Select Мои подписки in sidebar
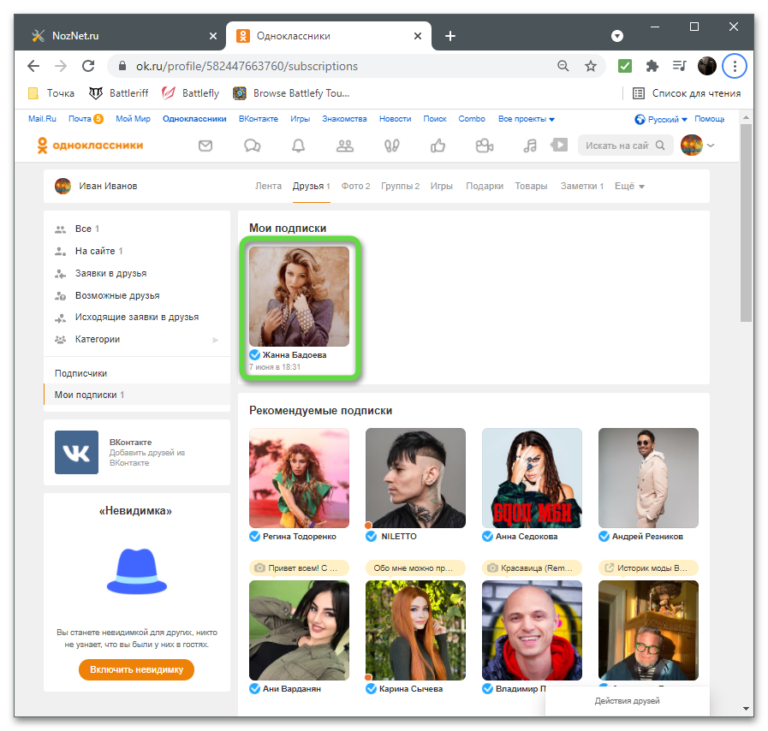768x731 pixels. (137, 395)
